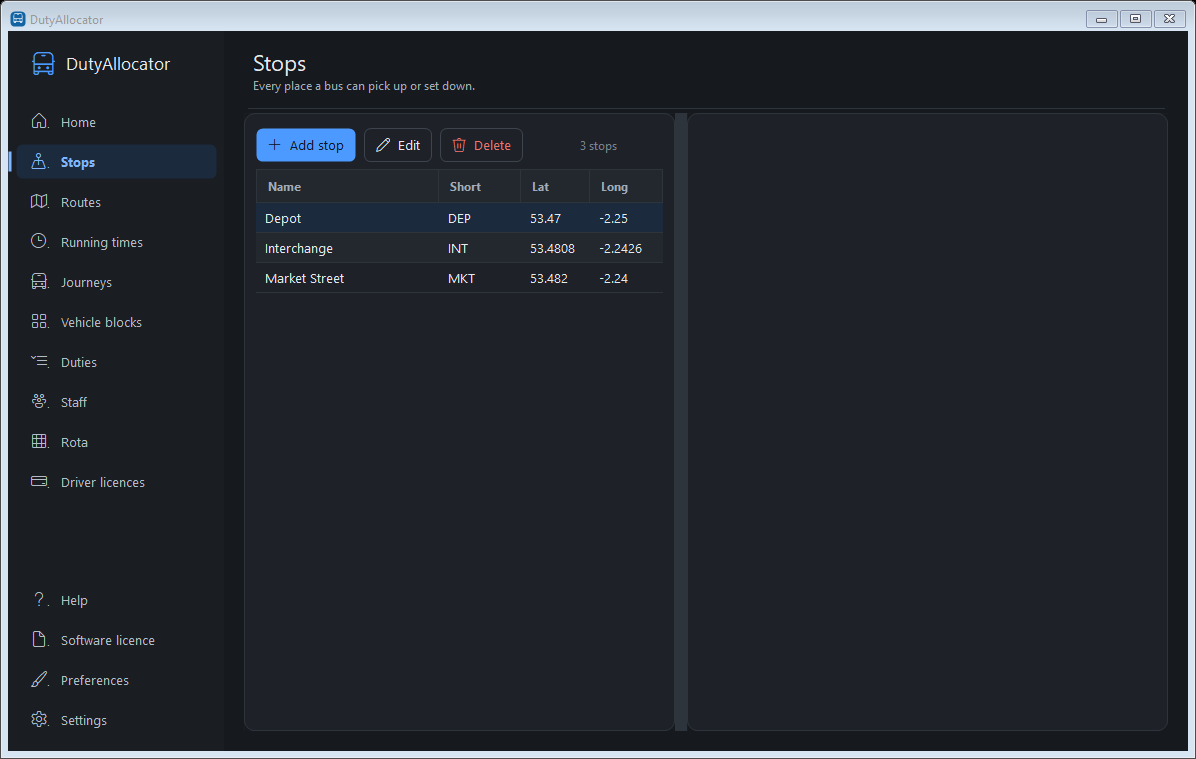Open the Settings page

tap(116, 720)
